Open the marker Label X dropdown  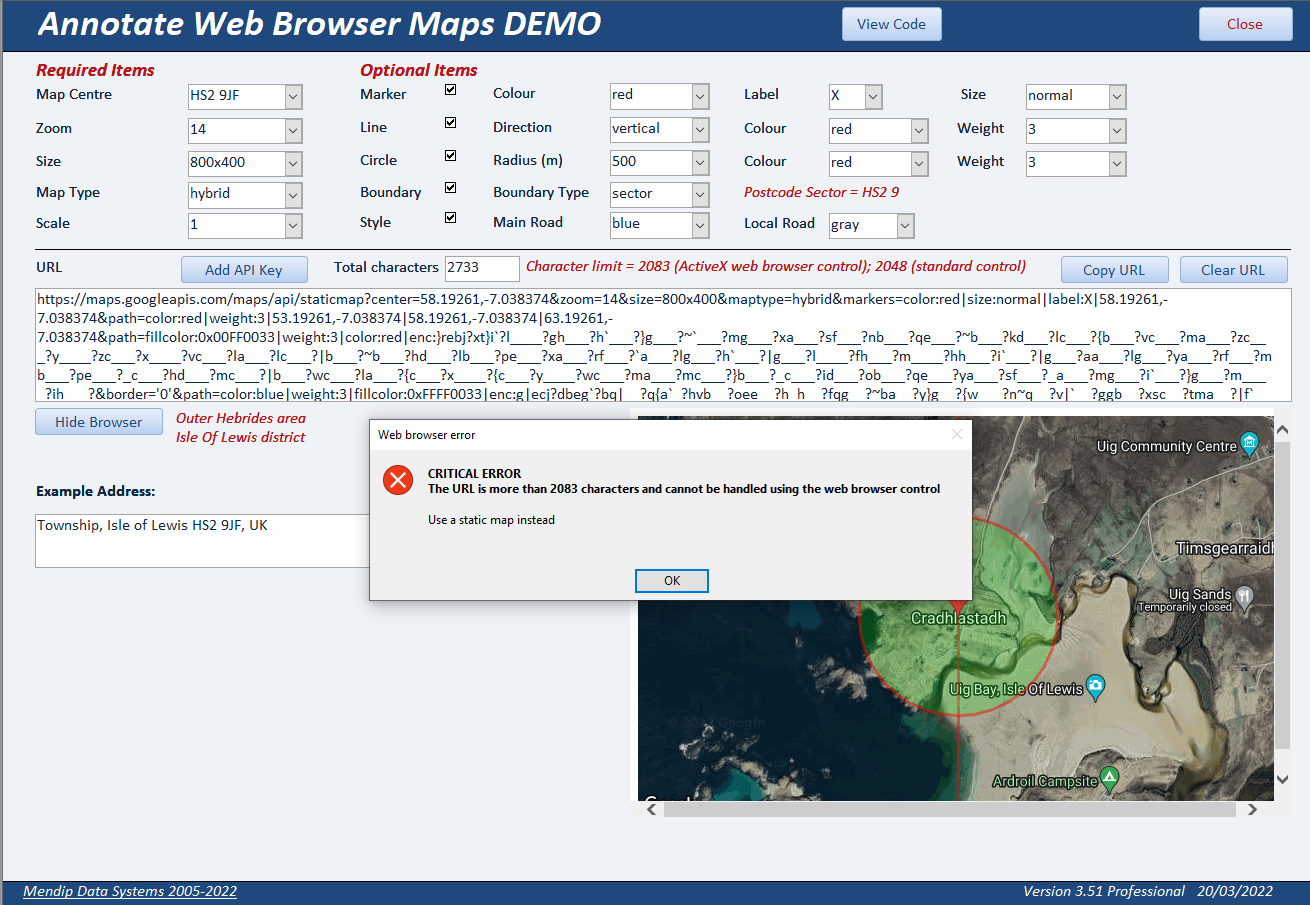click(873, 97)
